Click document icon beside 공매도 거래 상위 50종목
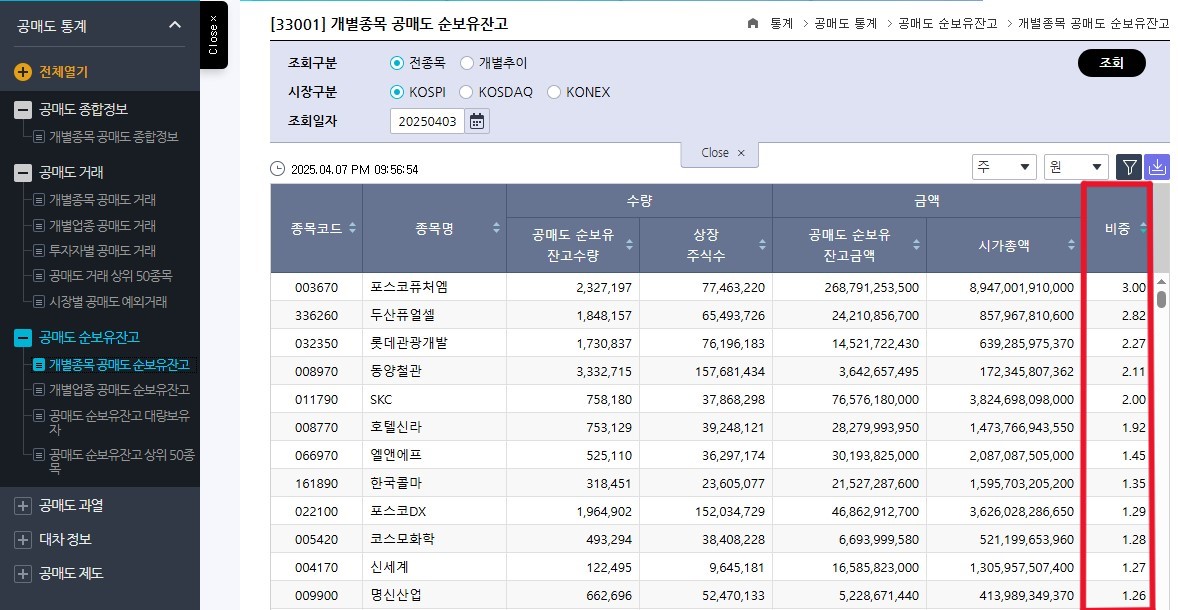1178x610 pixels. (38, 276)
